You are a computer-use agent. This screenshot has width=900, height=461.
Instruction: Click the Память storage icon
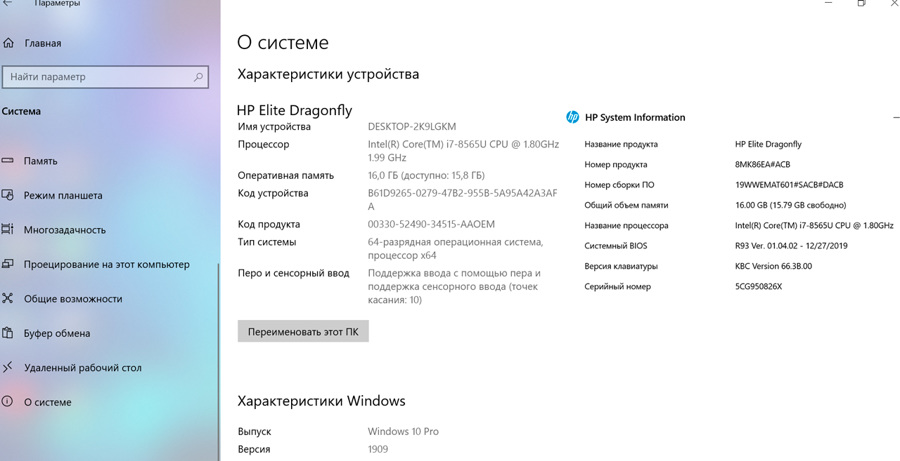click(7, 161)
